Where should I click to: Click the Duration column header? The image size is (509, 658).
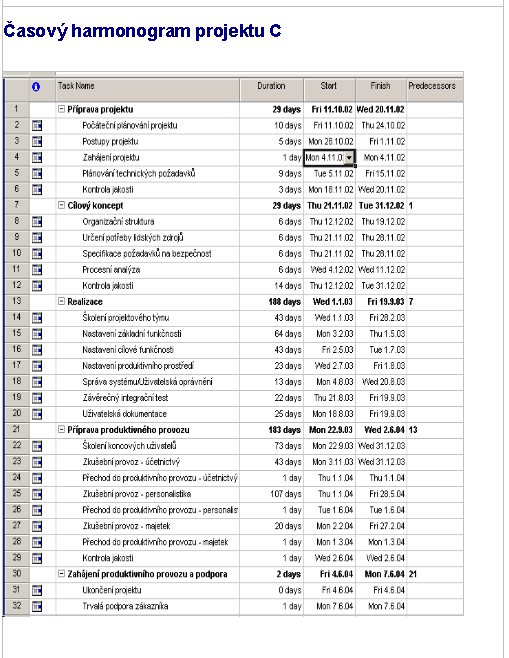pyautogui.click(x=271, y=89)
